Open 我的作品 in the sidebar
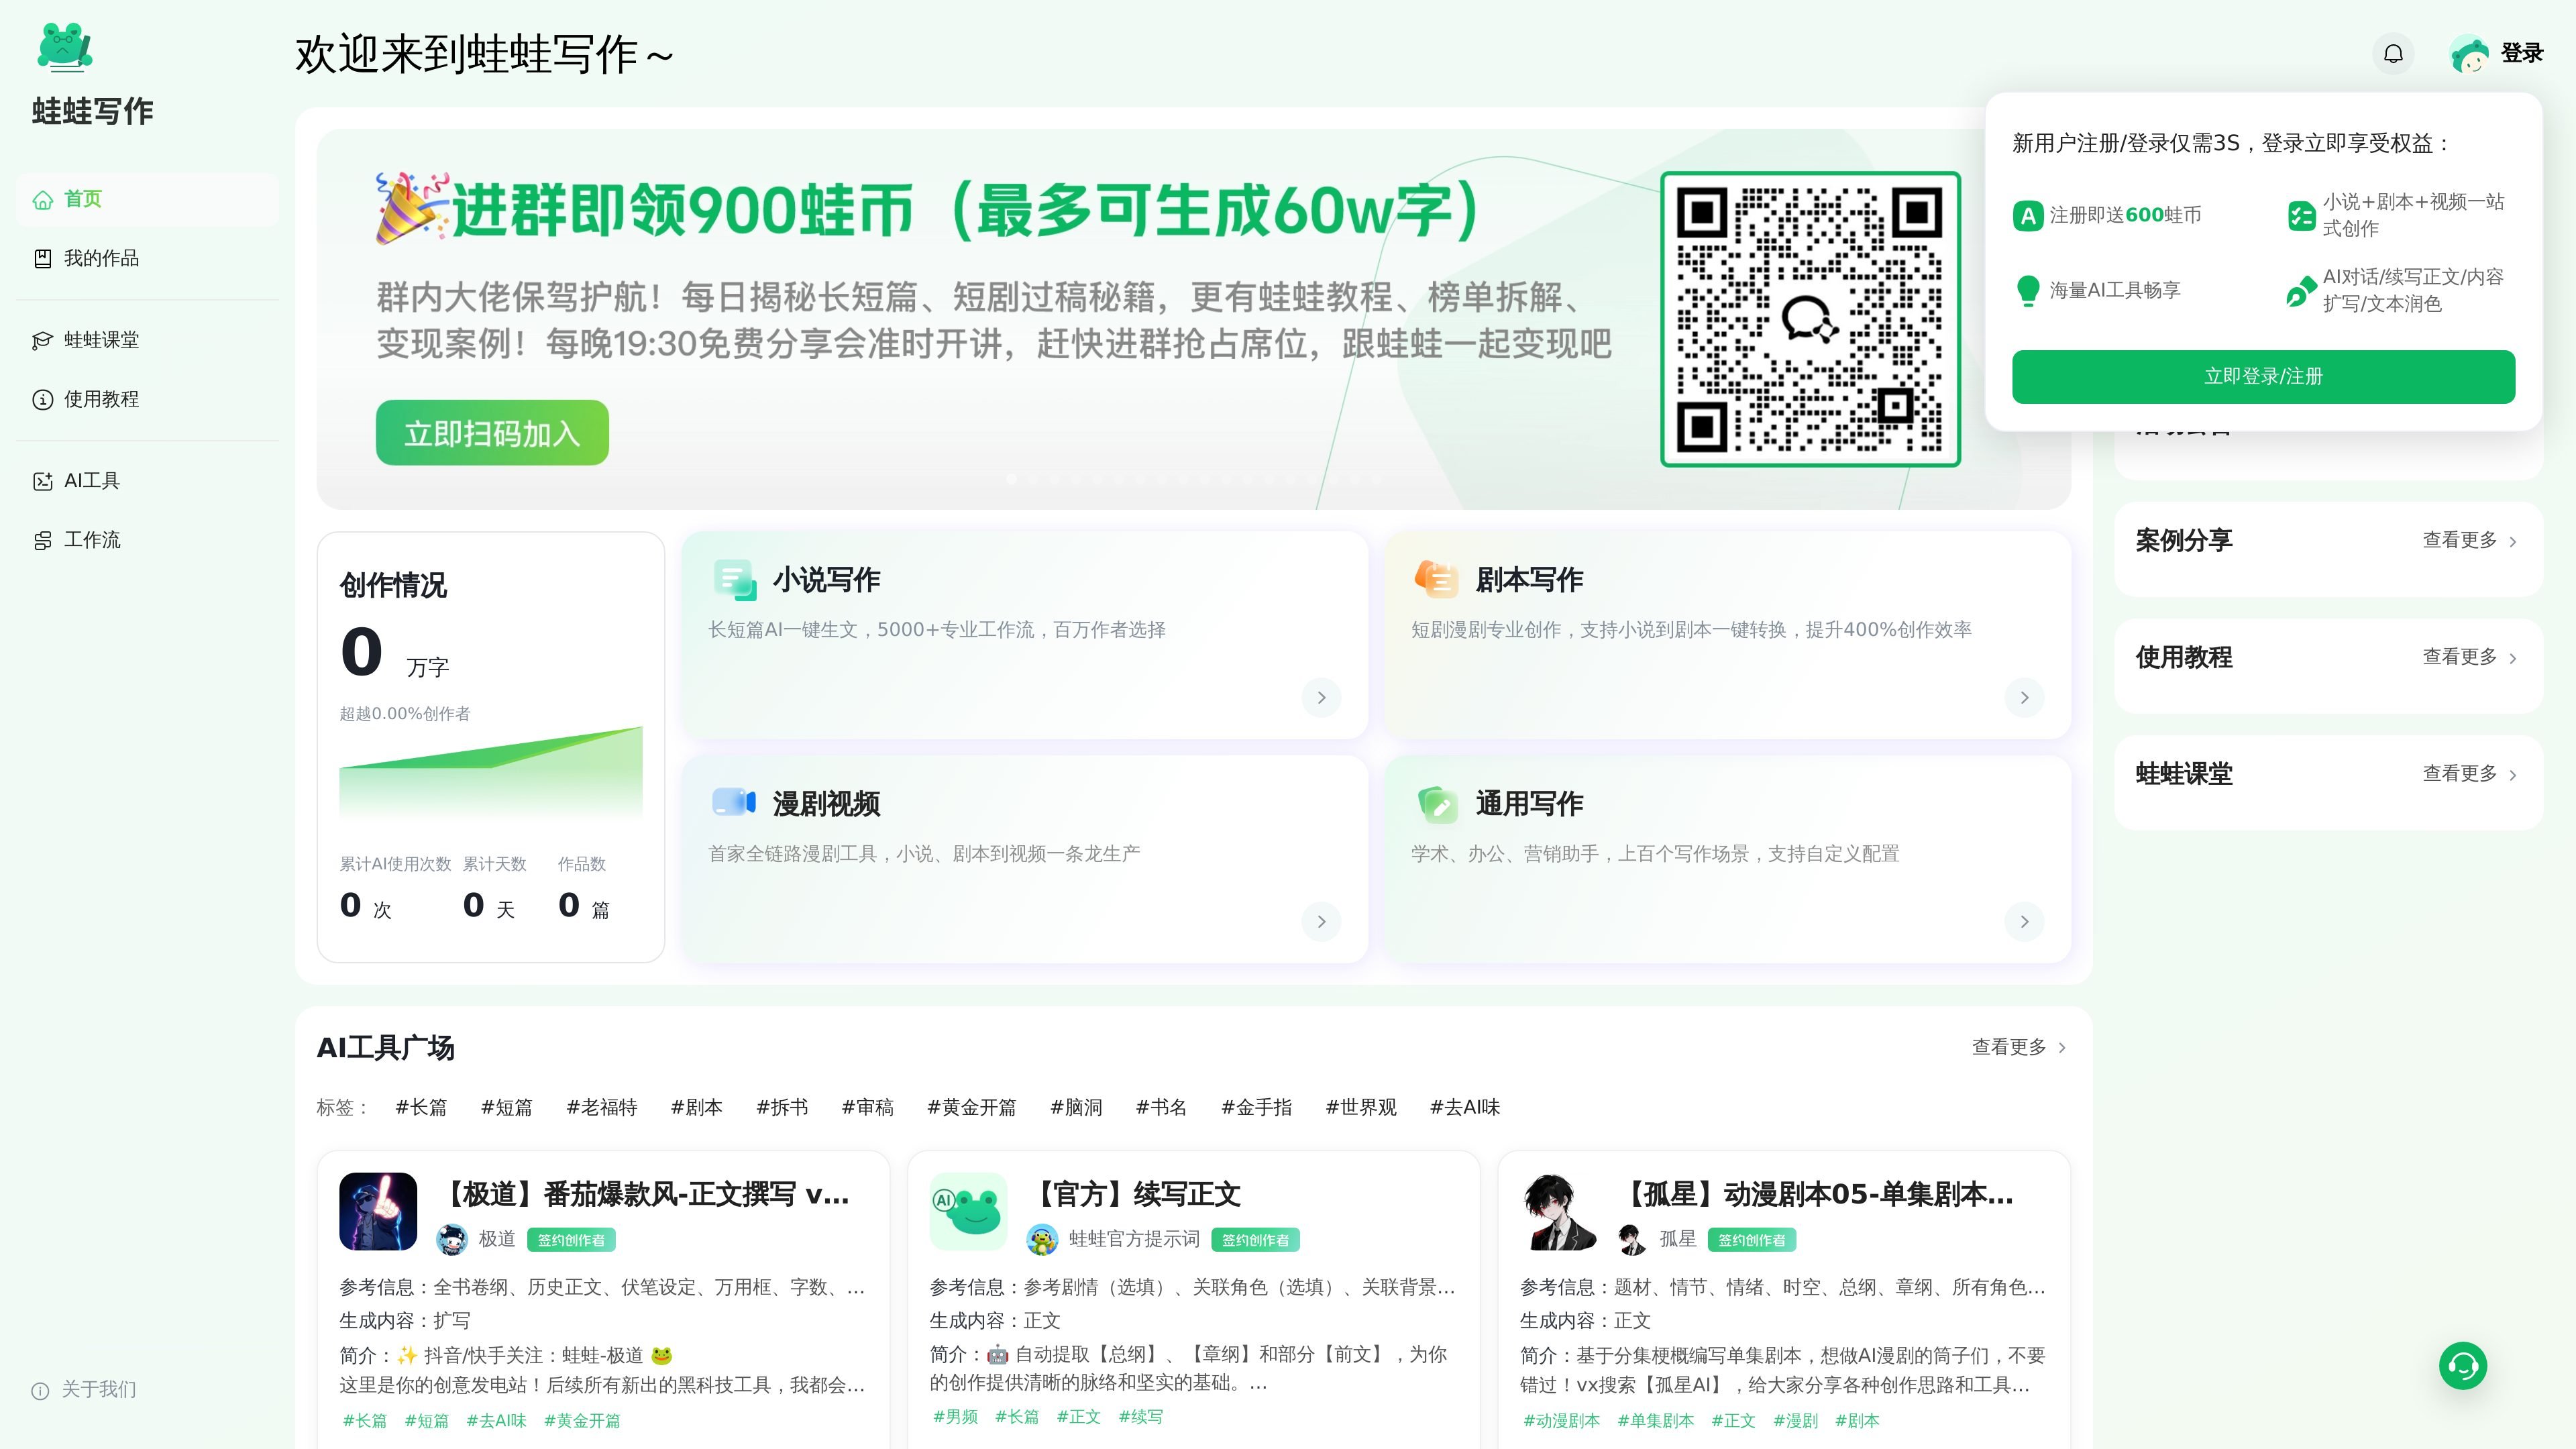 (147, 259)
